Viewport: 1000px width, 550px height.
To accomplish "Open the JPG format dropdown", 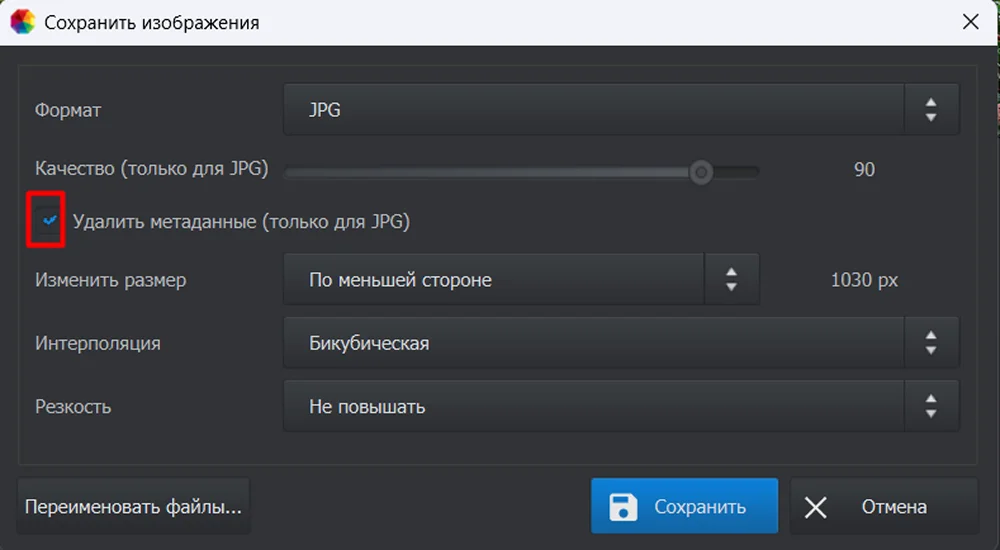I will click(621, 110).
